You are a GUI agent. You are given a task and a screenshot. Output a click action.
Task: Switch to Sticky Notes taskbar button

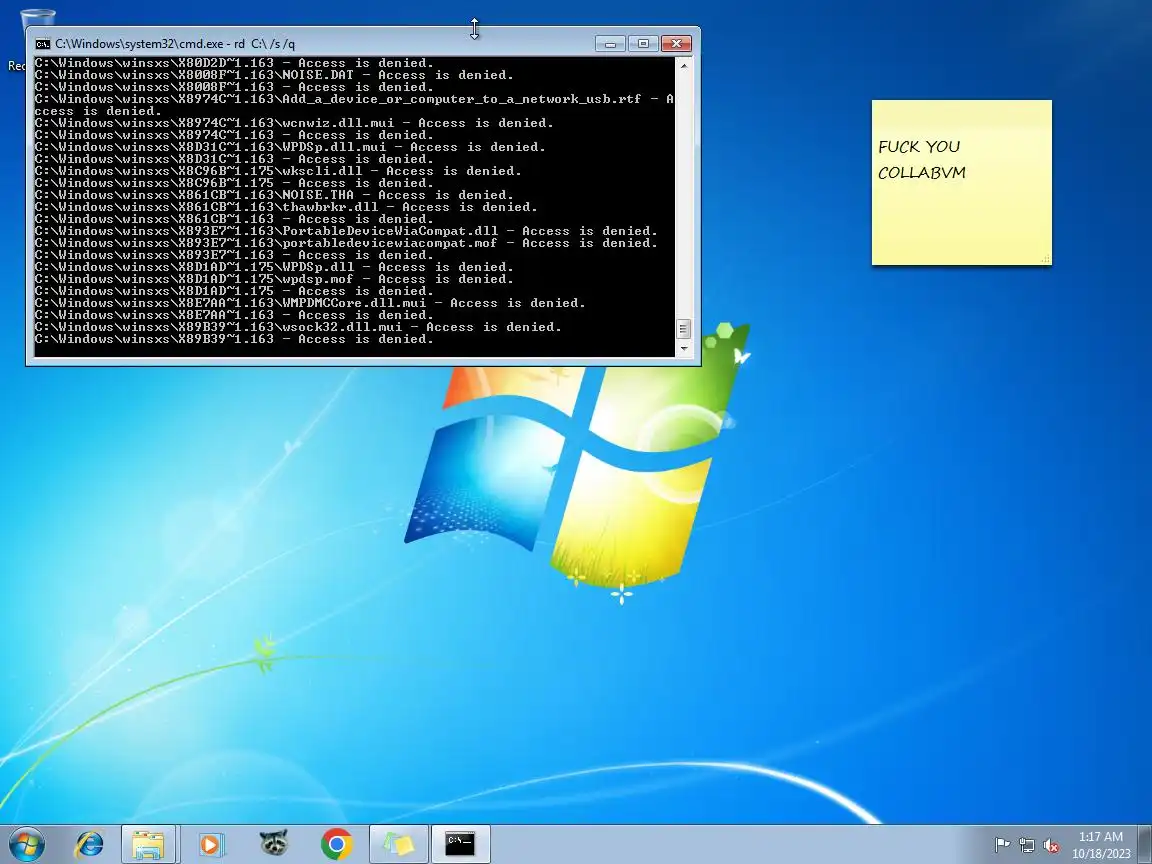pos(399,844)
